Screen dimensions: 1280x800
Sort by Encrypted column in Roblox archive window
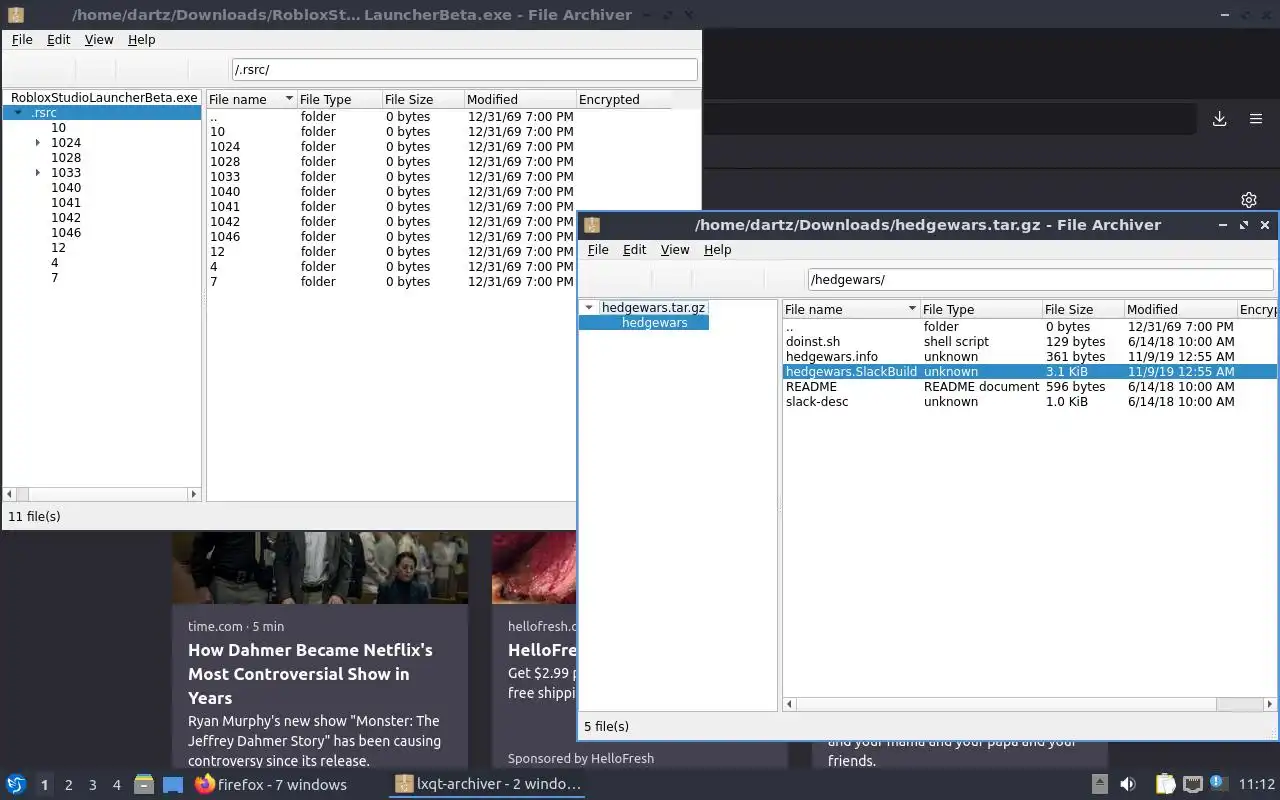624,99
